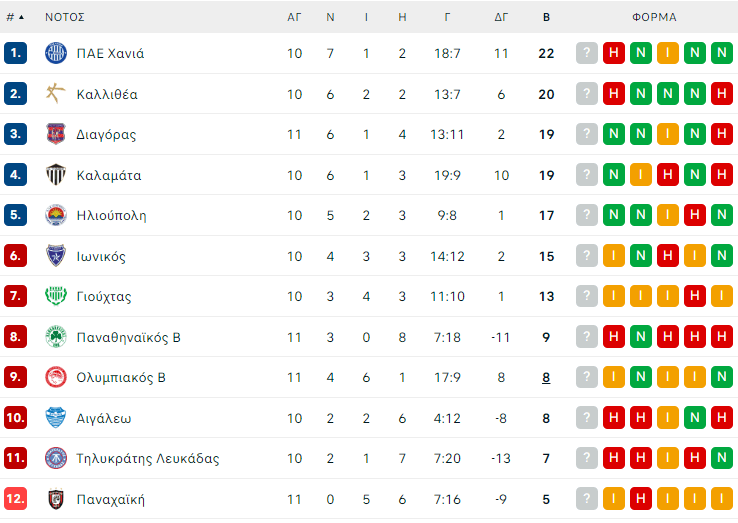Sort table by the # rank column
Image resolution: width=738 pixels, height=523 pixels.
tap(15, 17)
